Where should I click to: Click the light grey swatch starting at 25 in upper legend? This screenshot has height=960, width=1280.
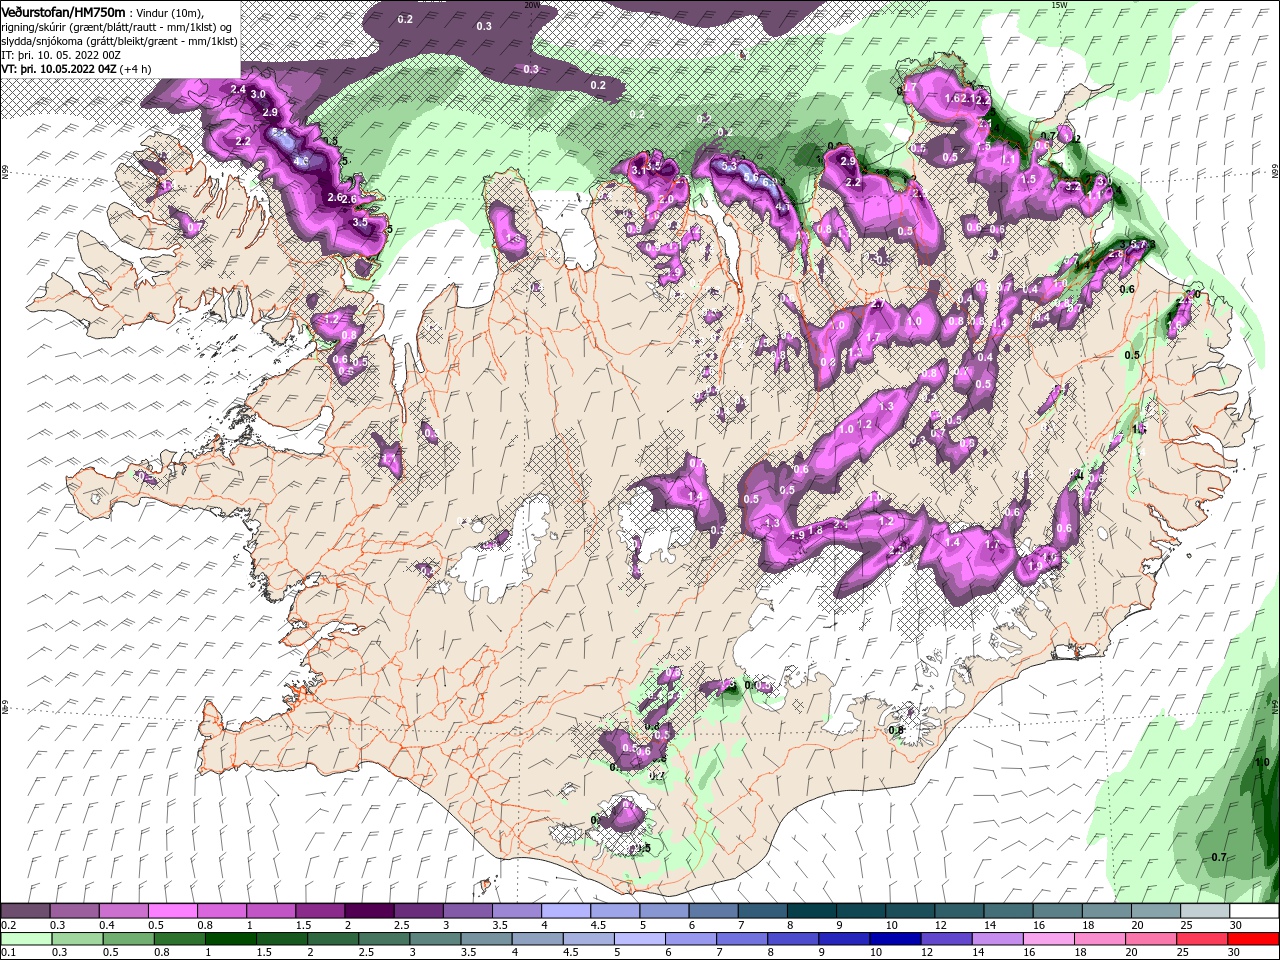point(1205,911)
